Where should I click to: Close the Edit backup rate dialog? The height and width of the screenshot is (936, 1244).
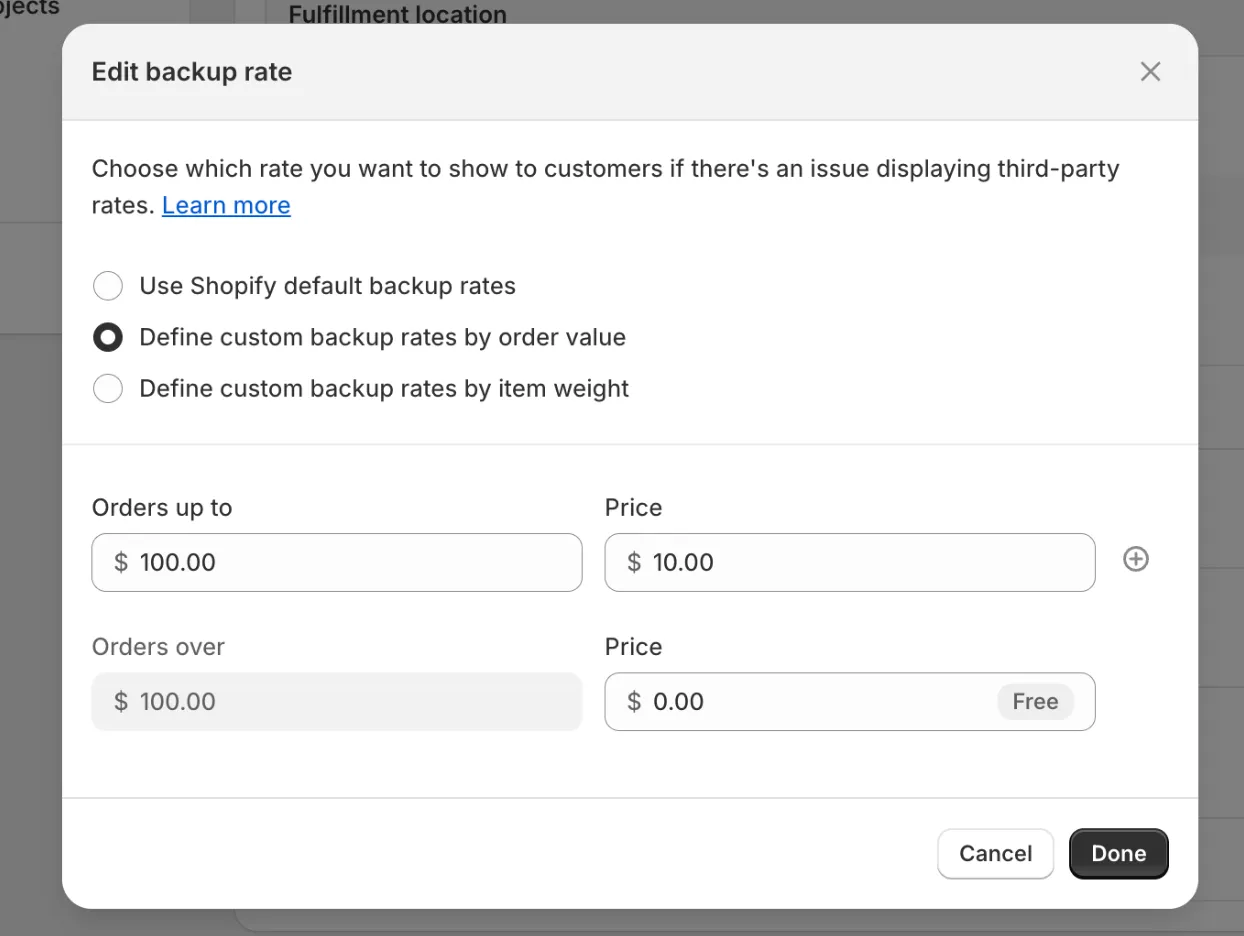1150,72
